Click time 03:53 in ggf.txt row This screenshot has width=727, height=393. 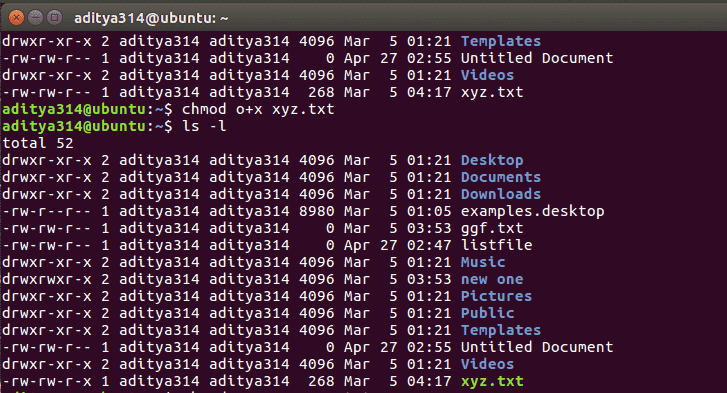429,228
